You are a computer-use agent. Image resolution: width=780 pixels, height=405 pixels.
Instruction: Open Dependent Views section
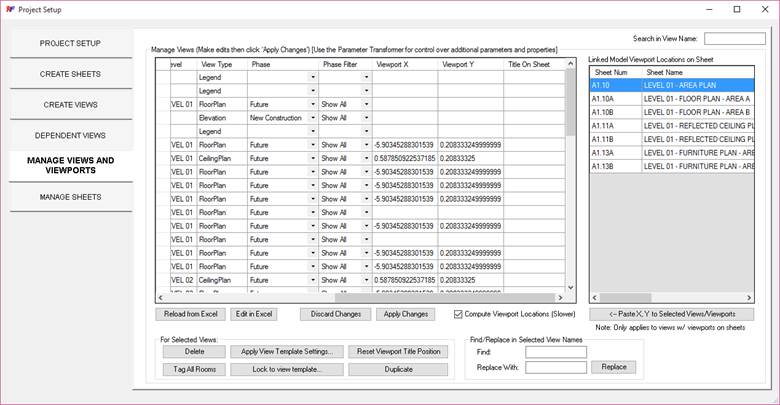70,135
